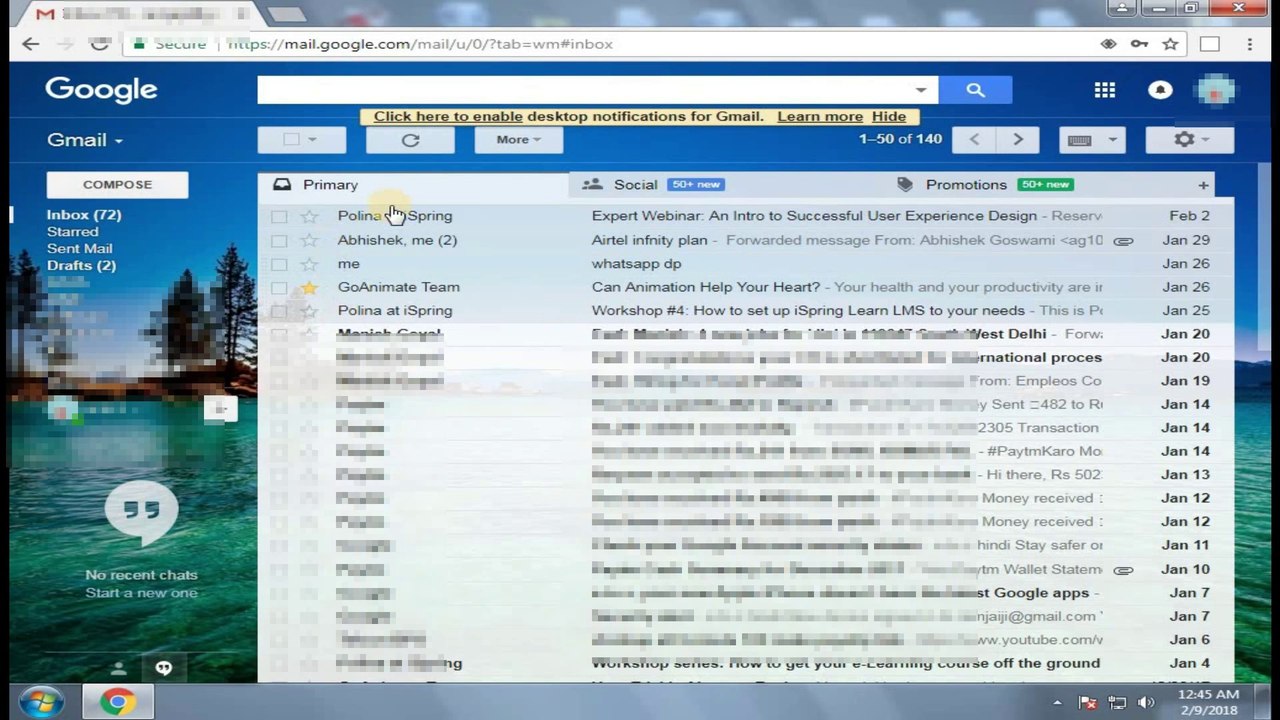This screenshot has height=720, width=1280.
Task: Click the Start a new one chat link
Action: pyautogui.click(x=141, y=593)
